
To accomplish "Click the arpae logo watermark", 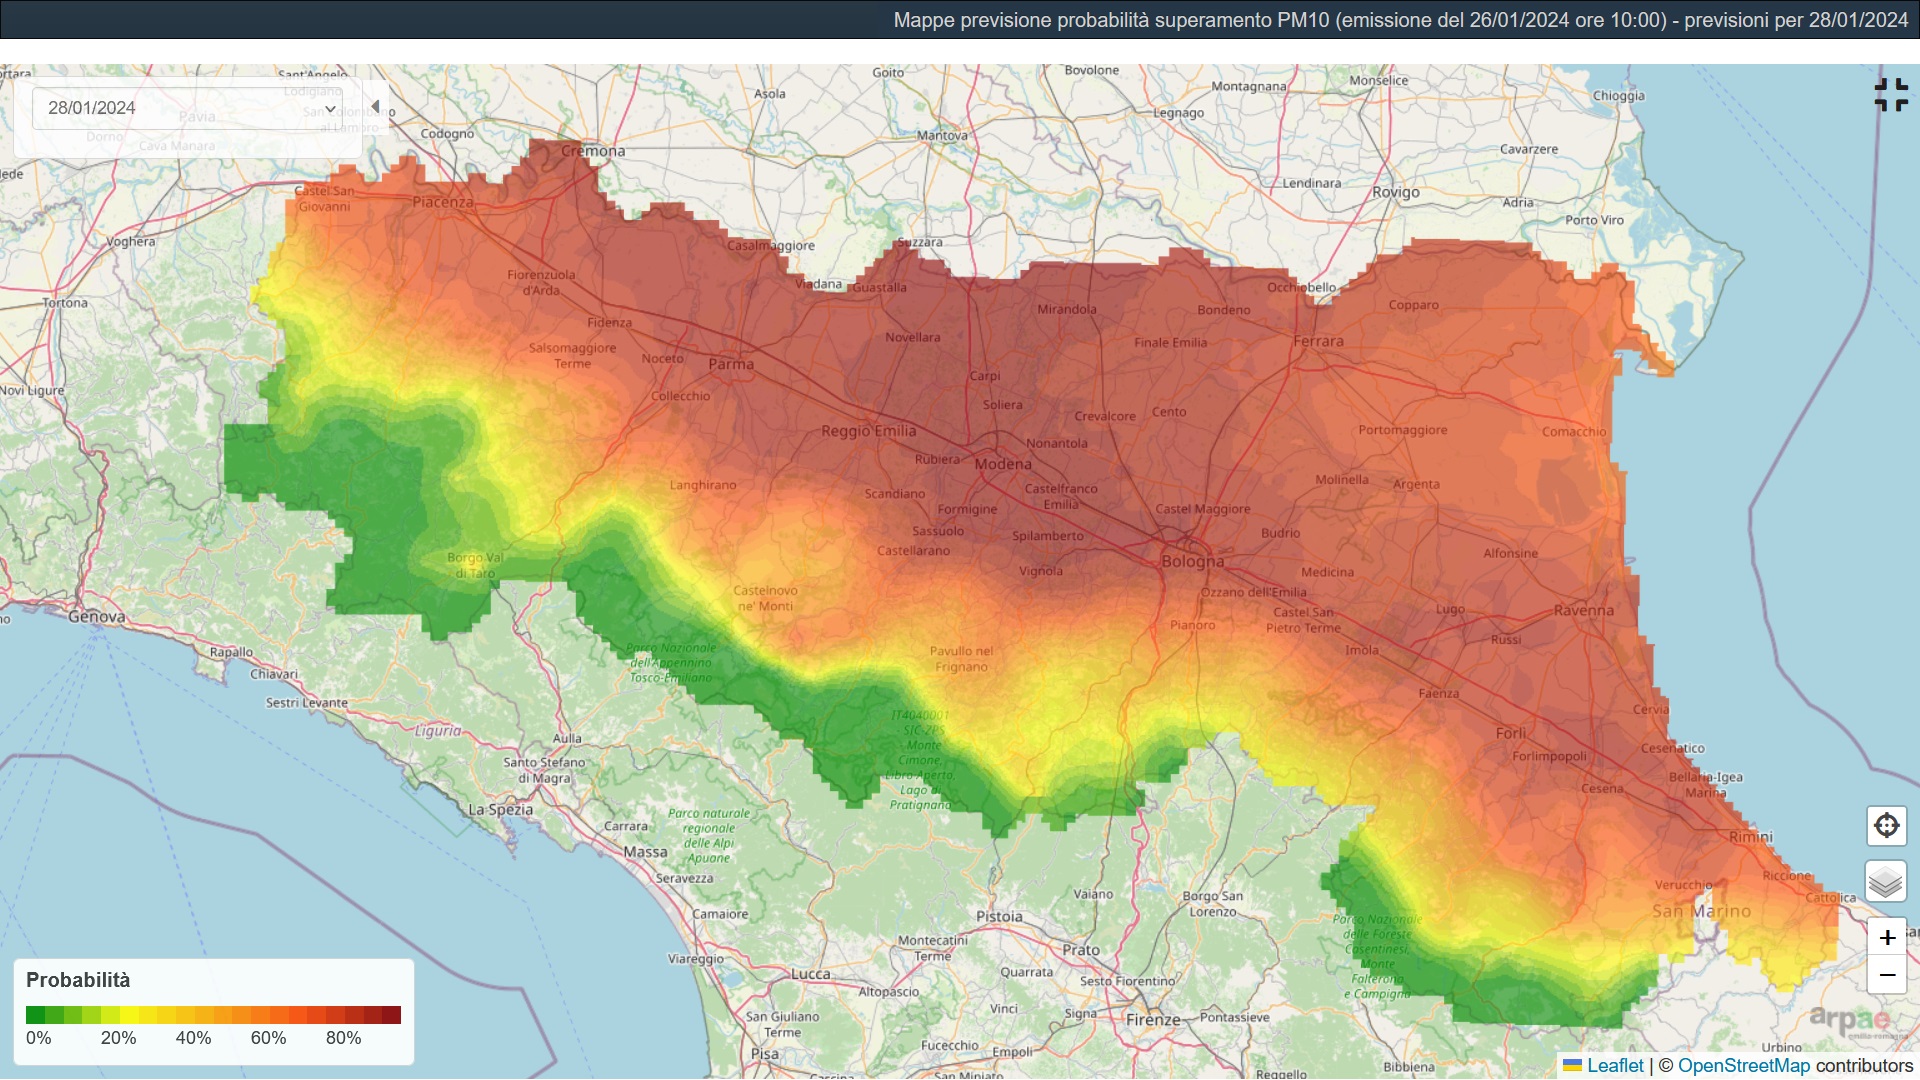I will point(1850,1021).
